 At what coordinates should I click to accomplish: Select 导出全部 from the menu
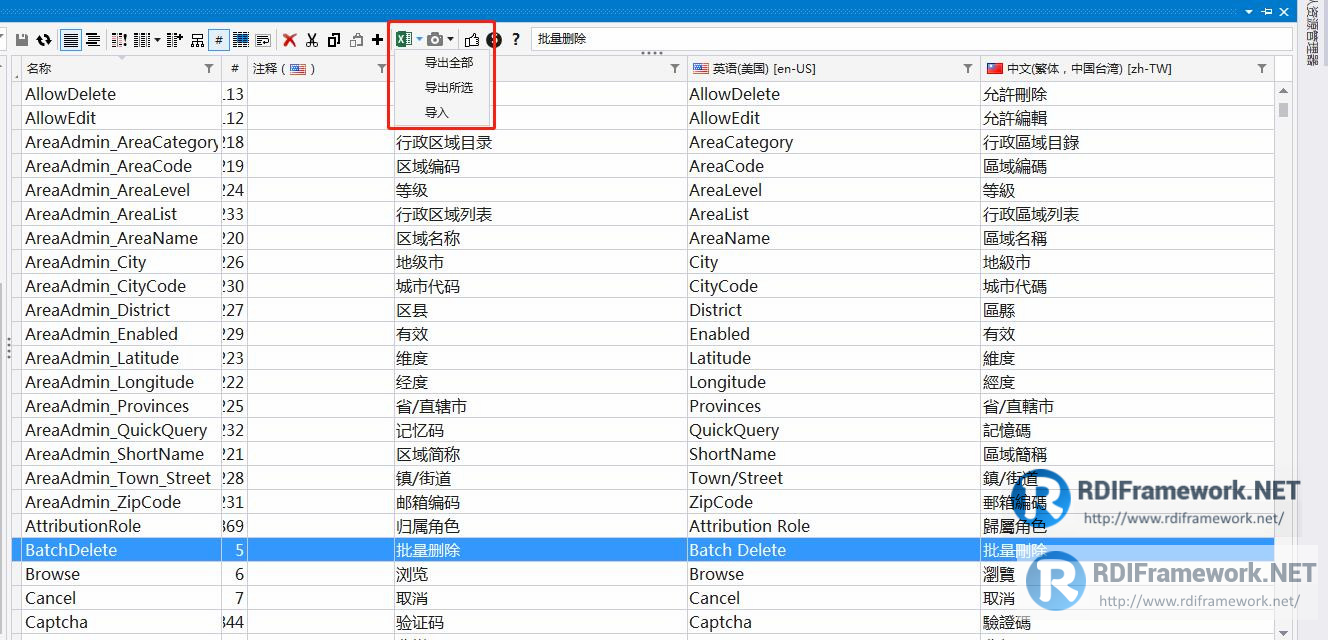pos(448,62)
